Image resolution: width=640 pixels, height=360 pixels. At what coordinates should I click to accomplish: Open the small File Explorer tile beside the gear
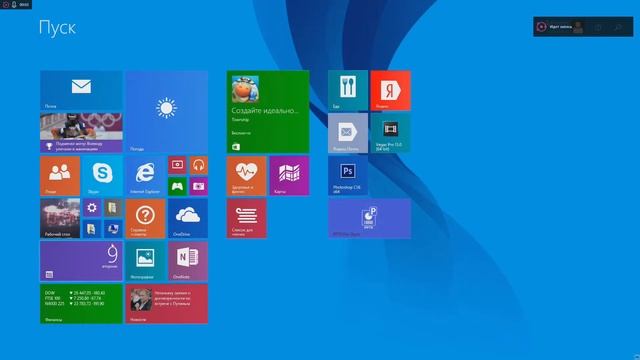(x=113, y=208)
